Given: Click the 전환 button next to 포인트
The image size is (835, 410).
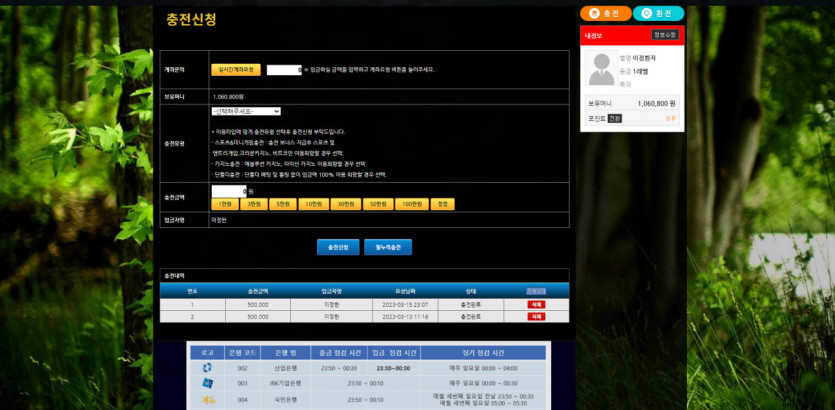Looking at the screenshot, I should click(615, 118).
